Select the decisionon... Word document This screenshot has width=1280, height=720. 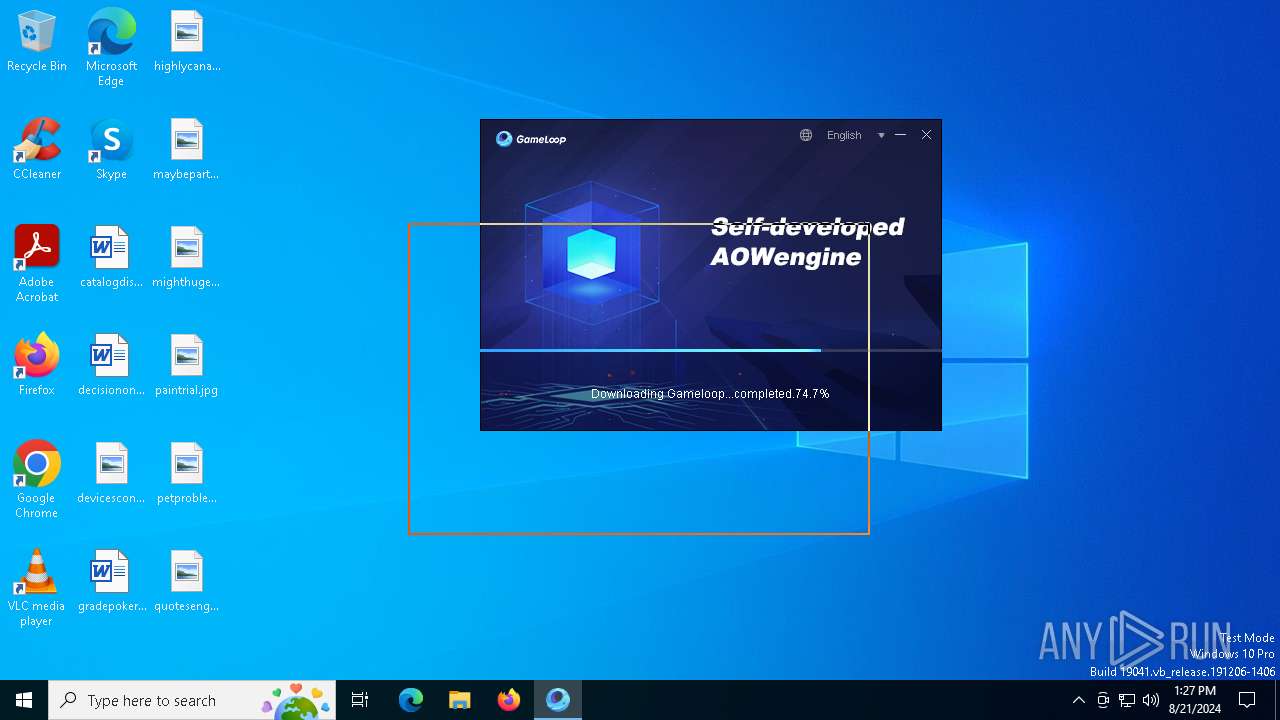[x=111, y=366]
